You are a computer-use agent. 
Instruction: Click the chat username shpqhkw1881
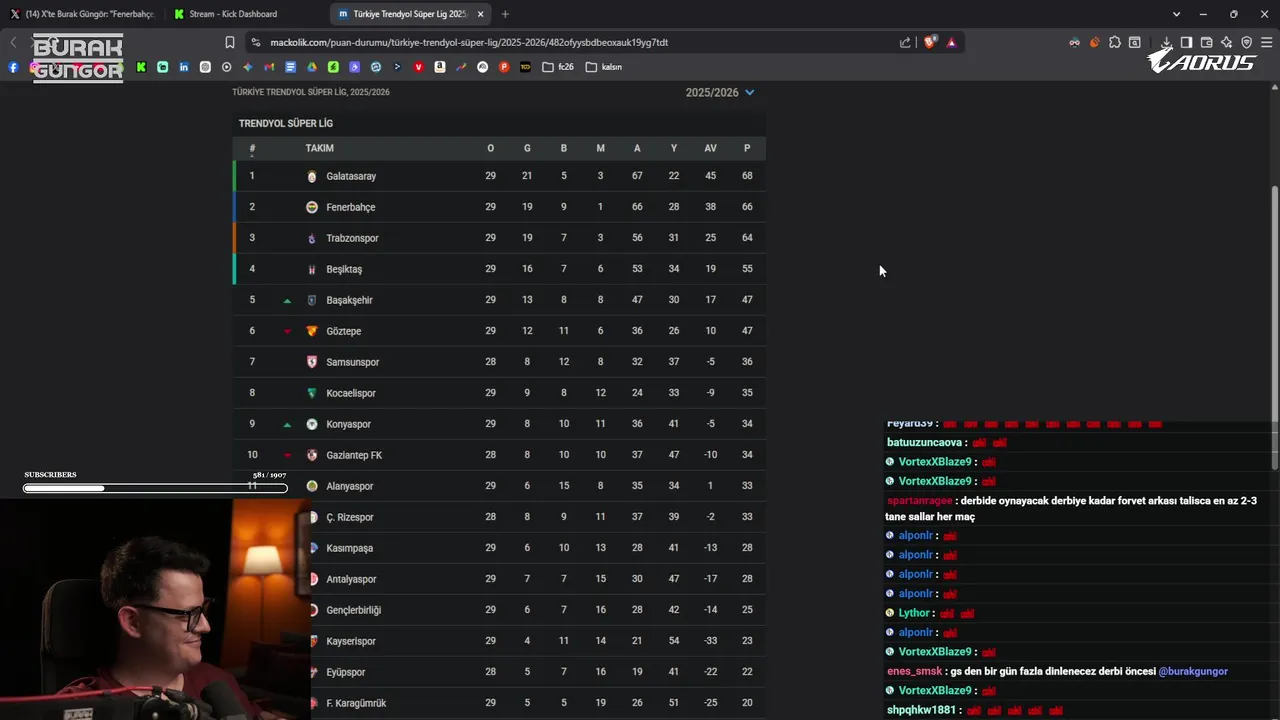click(x=921, y=710)
